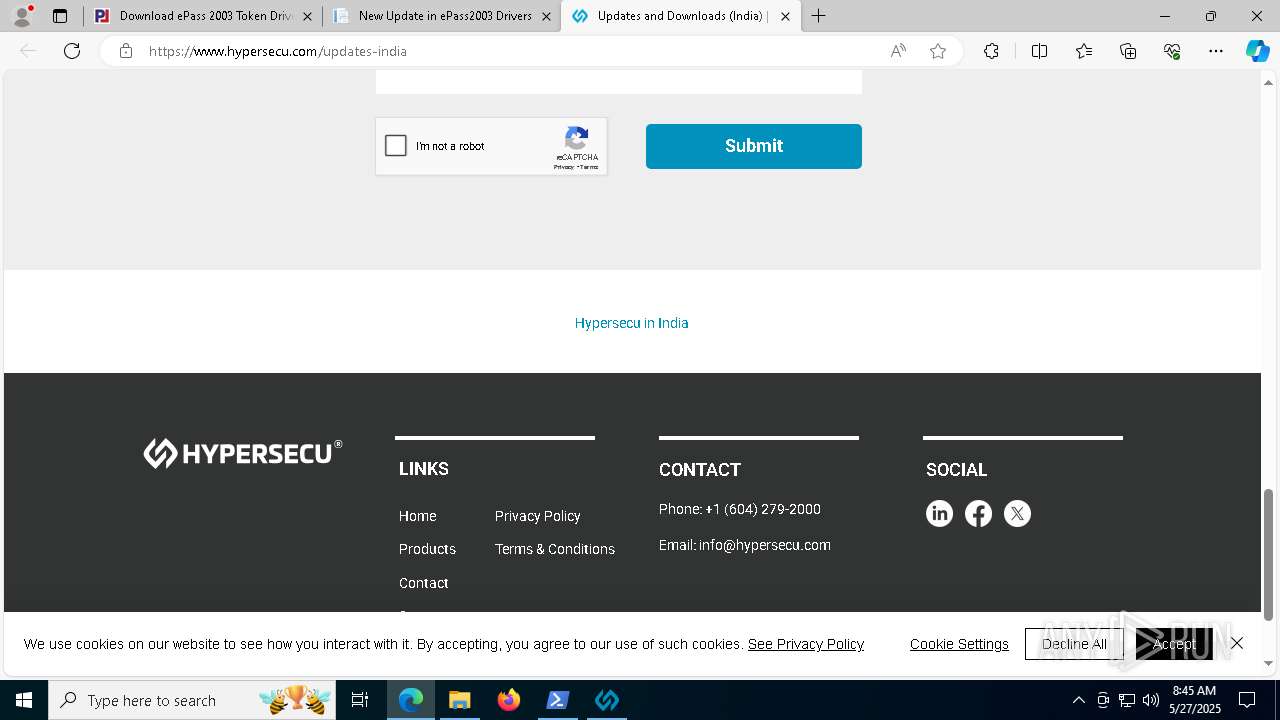Email info@hypersecu.com link
The height and width of the screenshot is (720, 1280).
click(765, 545)
